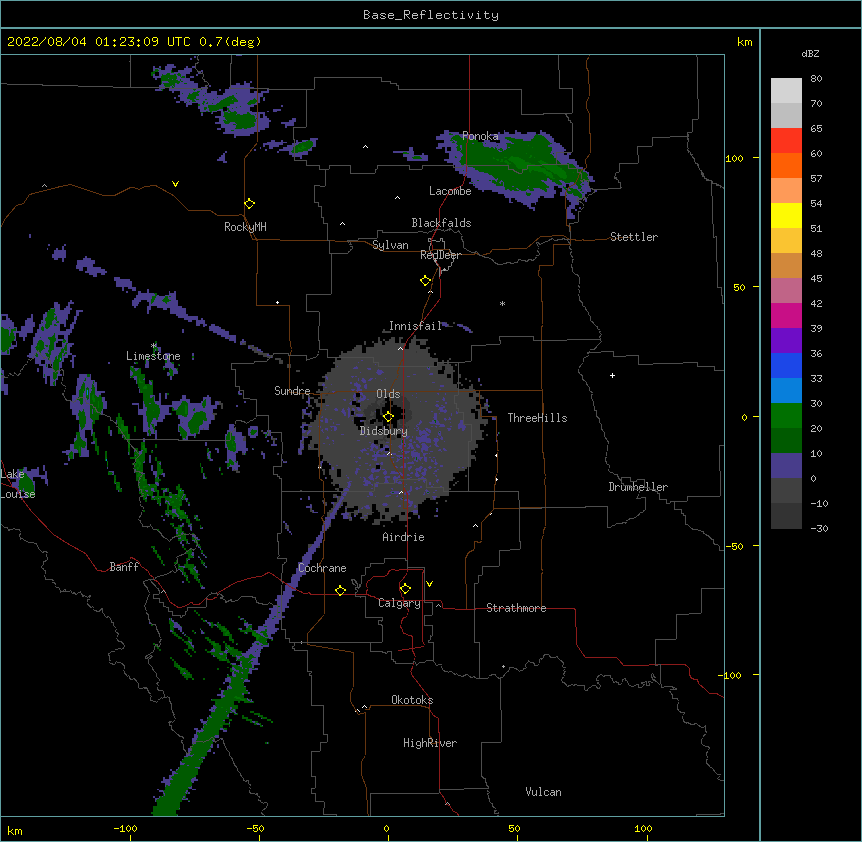Click the red 65 dBZ legend swatch
862x842 pixels.
tap(786, 141)
